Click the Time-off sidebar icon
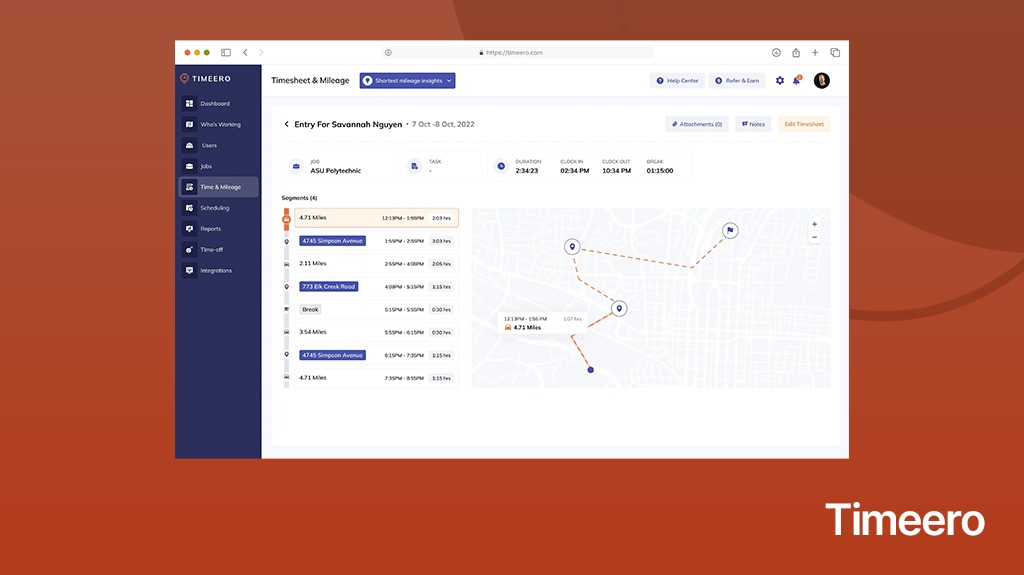 pyautogui.click(x=189, y=250)
